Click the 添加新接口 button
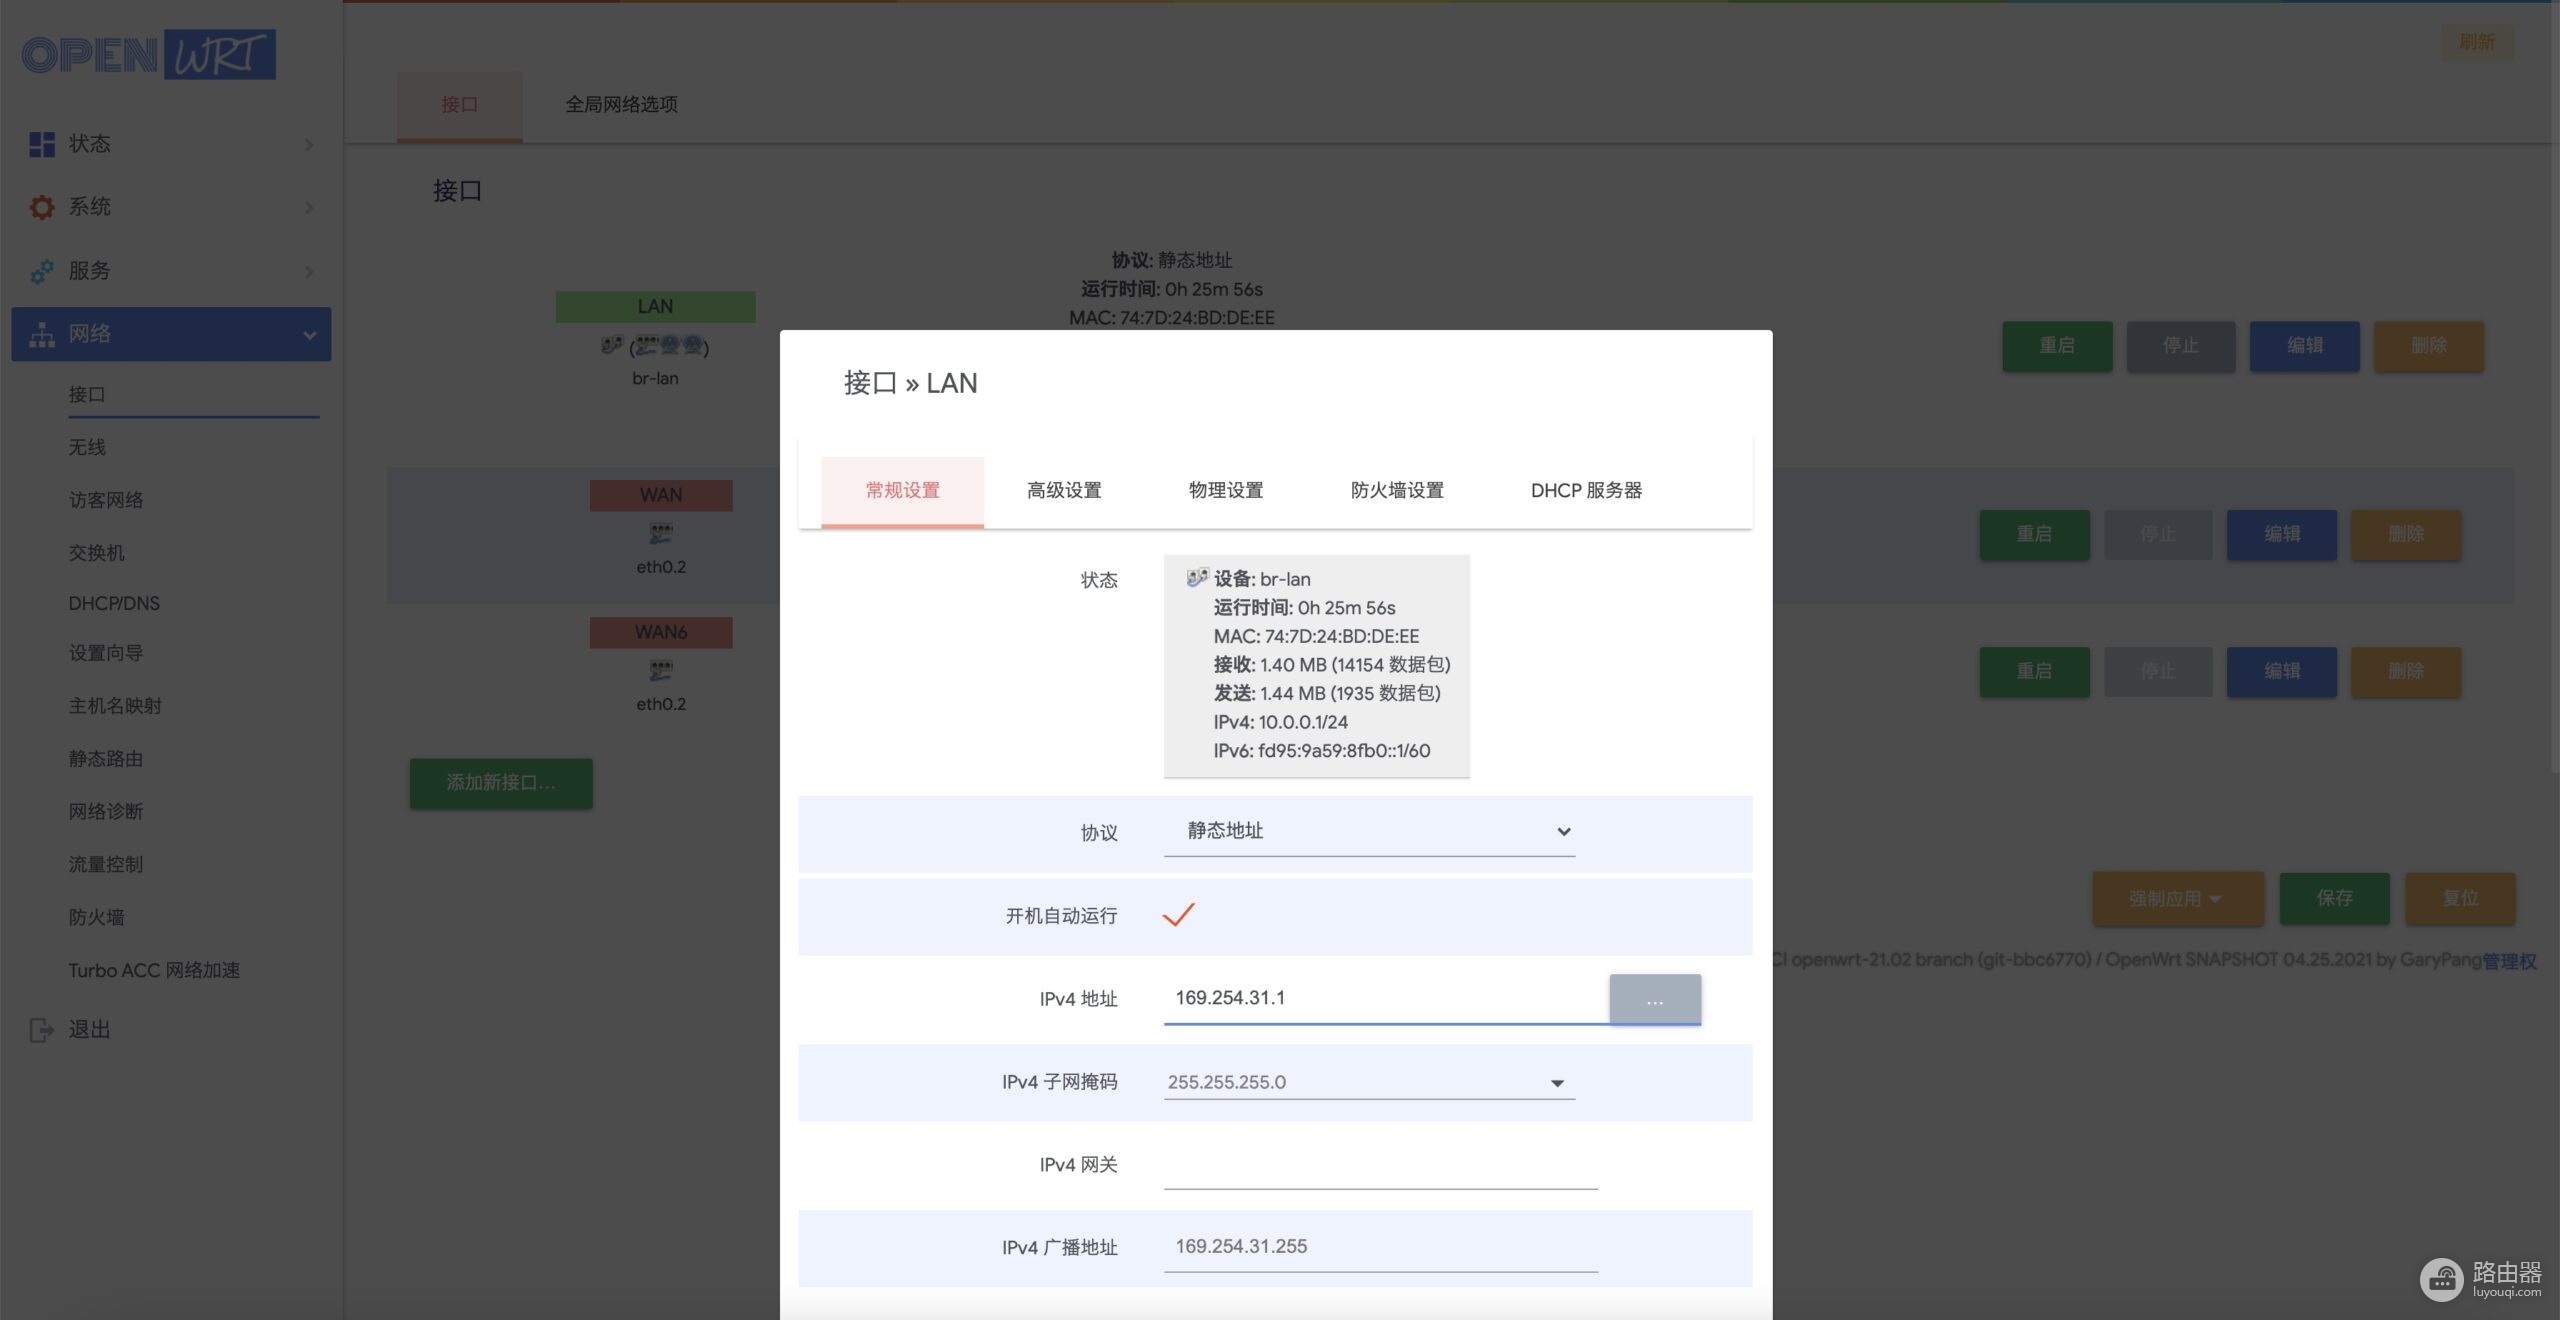 point(501,783)
